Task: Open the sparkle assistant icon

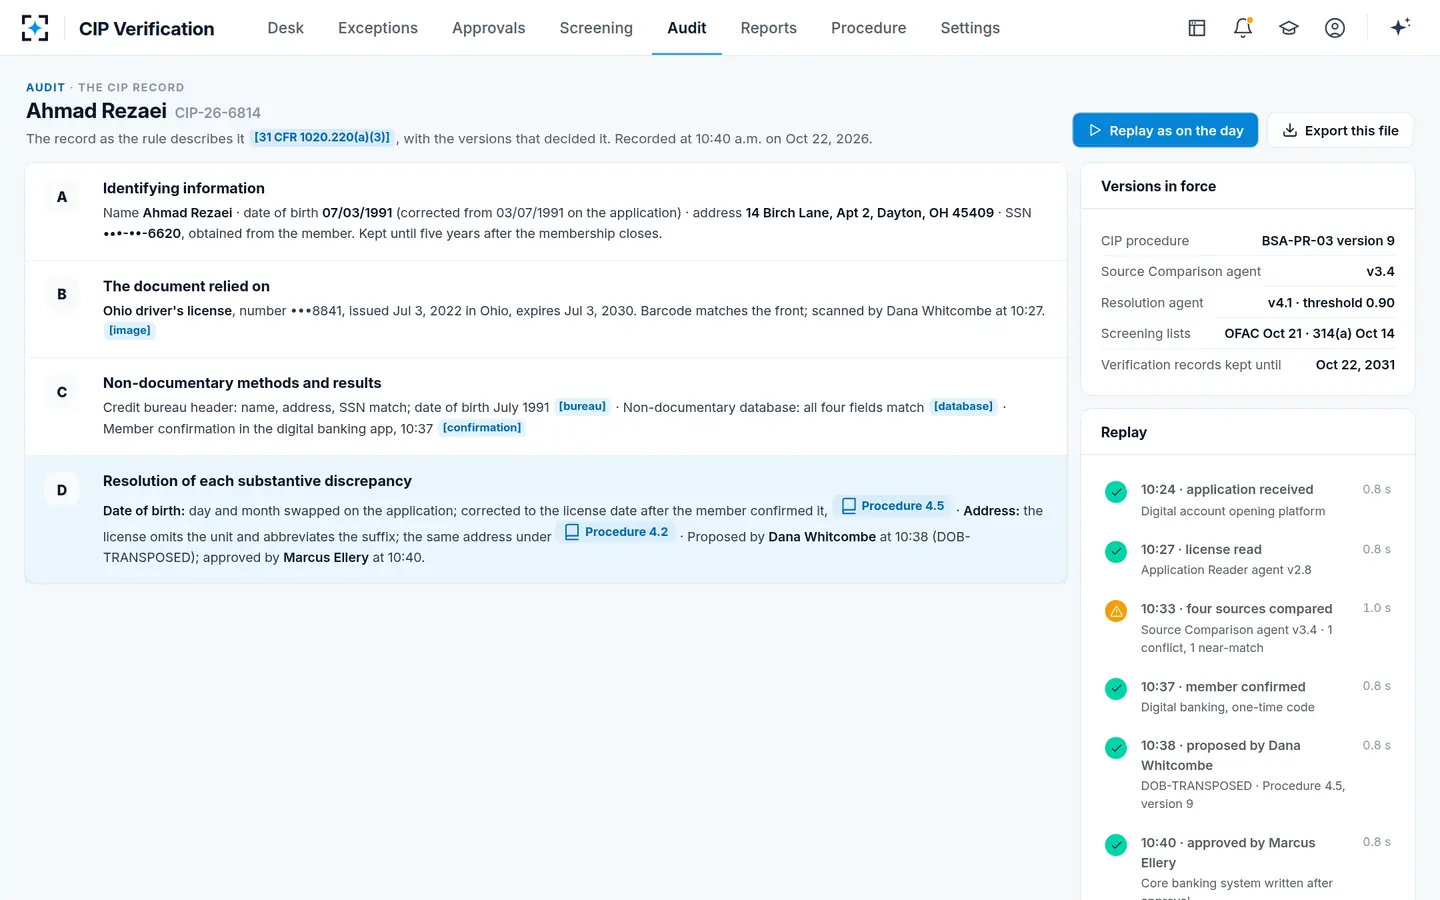Action: (1400, 27)
